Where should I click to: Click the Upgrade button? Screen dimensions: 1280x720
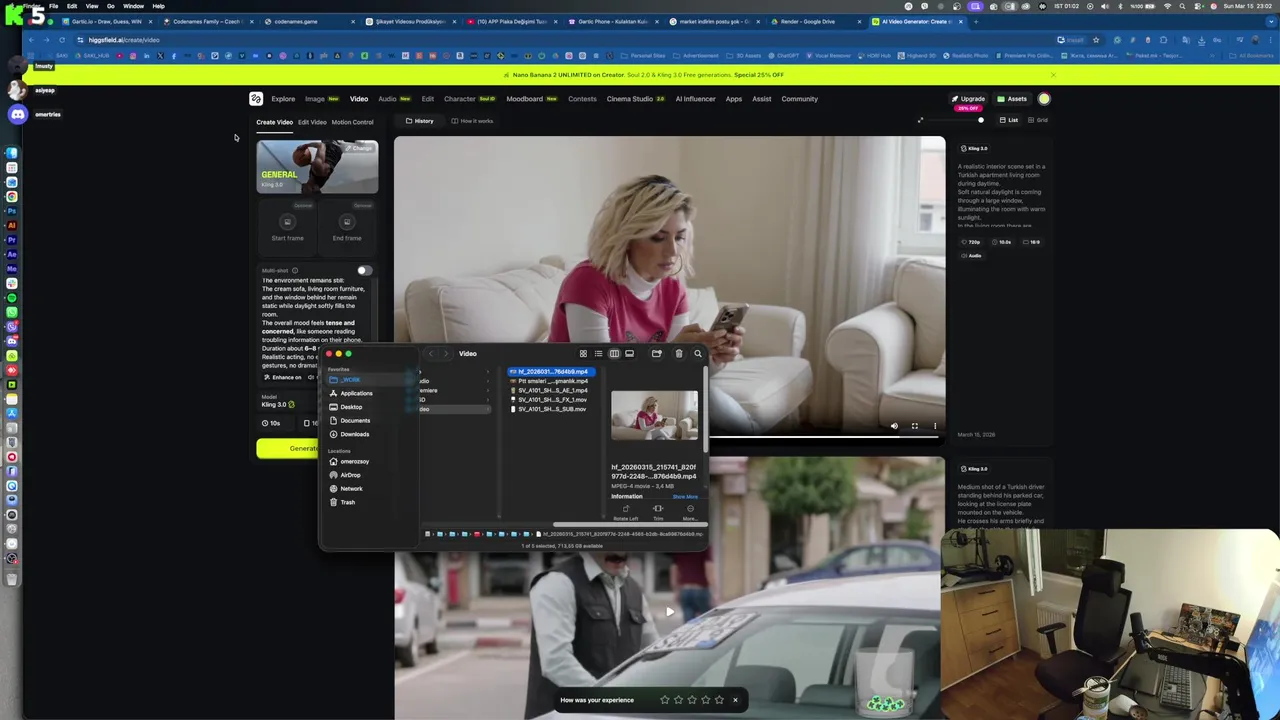[x=969, y=99]
